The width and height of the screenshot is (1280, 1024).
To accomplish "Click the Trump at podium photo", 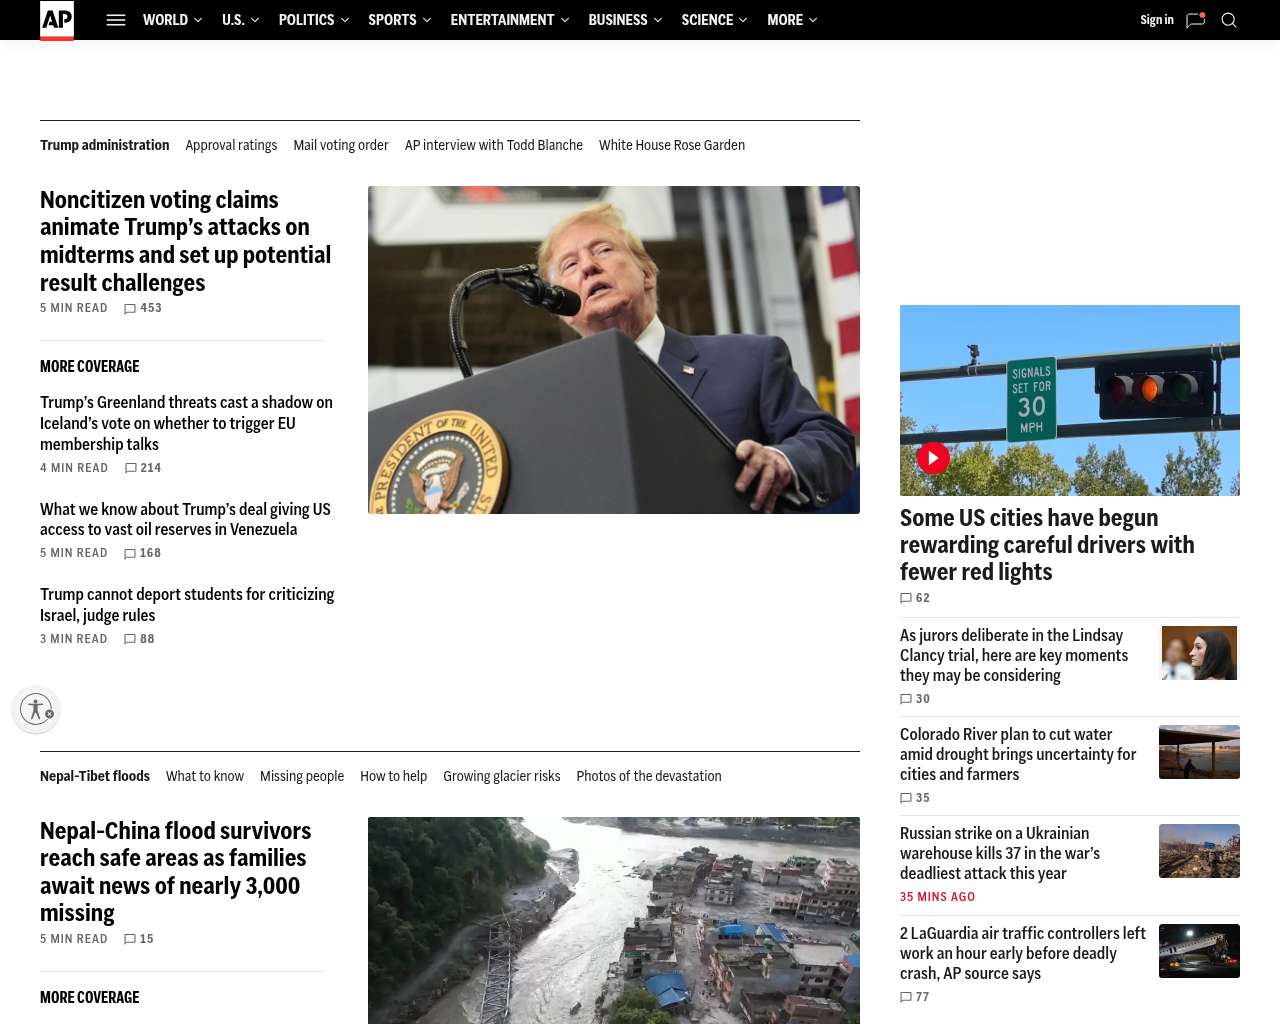I will (x=614, y=350).
